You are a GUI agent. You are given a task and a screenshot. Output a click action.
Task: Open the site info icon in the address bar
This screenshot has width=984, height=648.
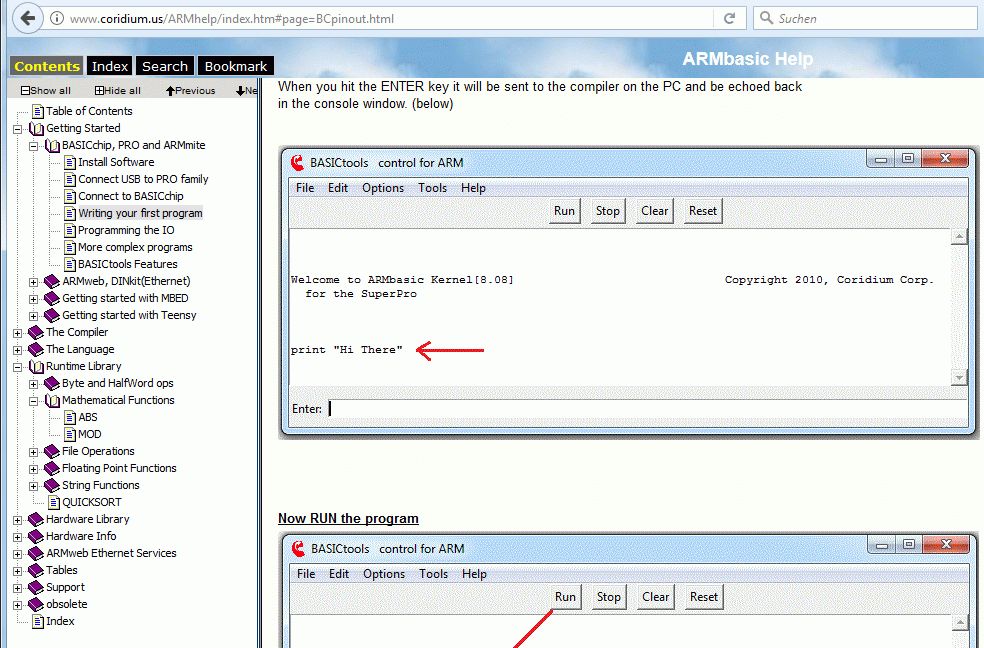click(56, 18)
